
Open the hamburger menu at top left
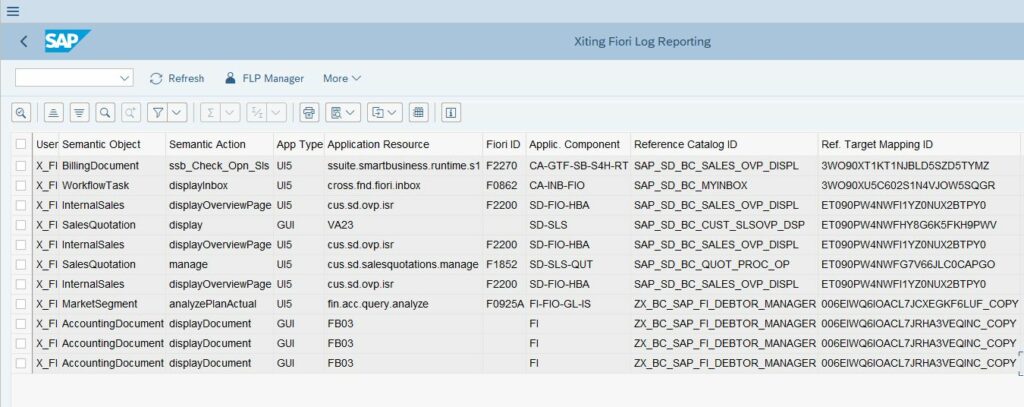click(x=12, y=11)
